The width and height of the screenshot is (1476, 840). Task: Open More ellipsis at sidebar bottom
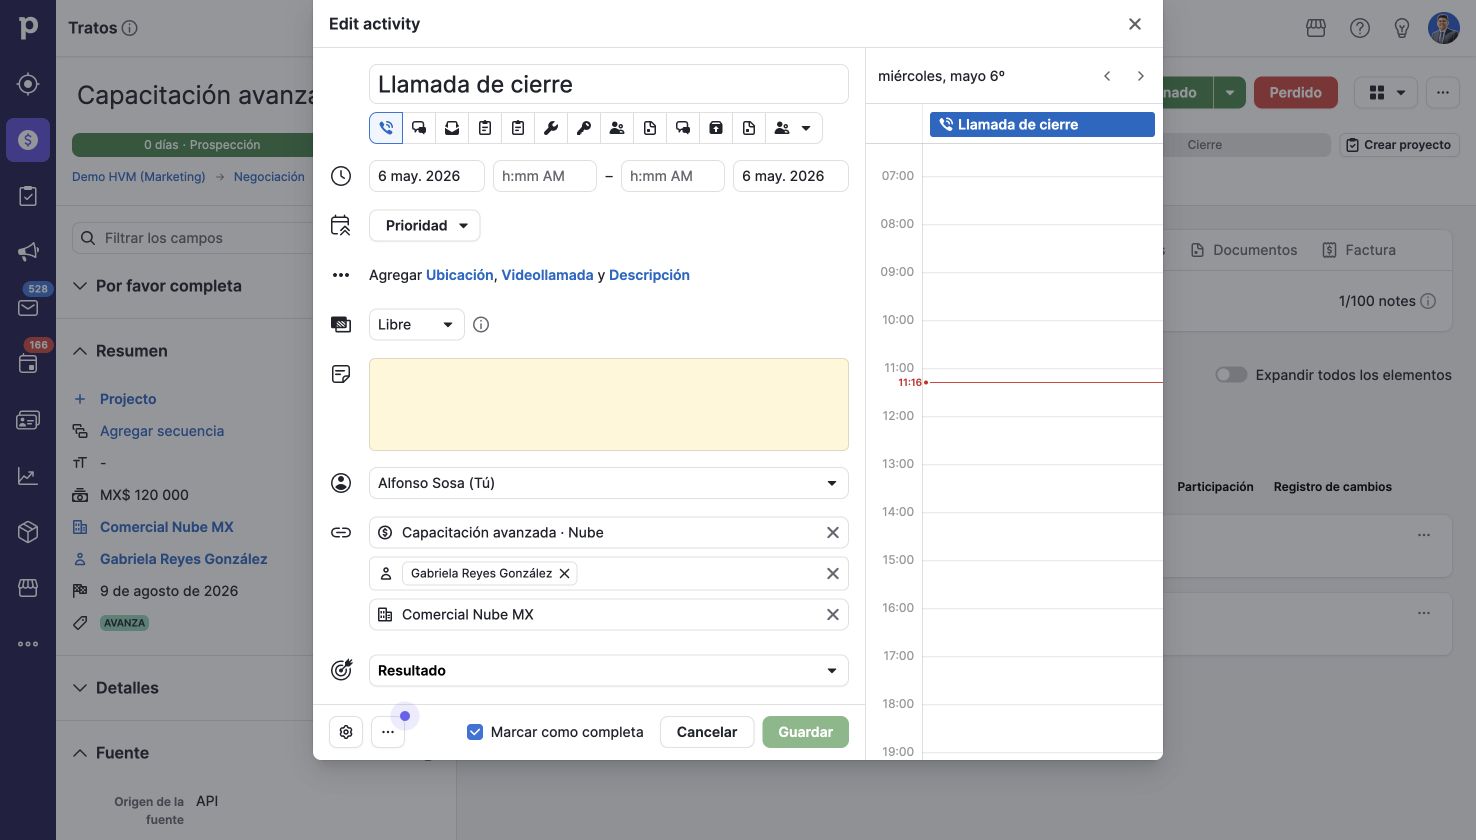point(28,644)
